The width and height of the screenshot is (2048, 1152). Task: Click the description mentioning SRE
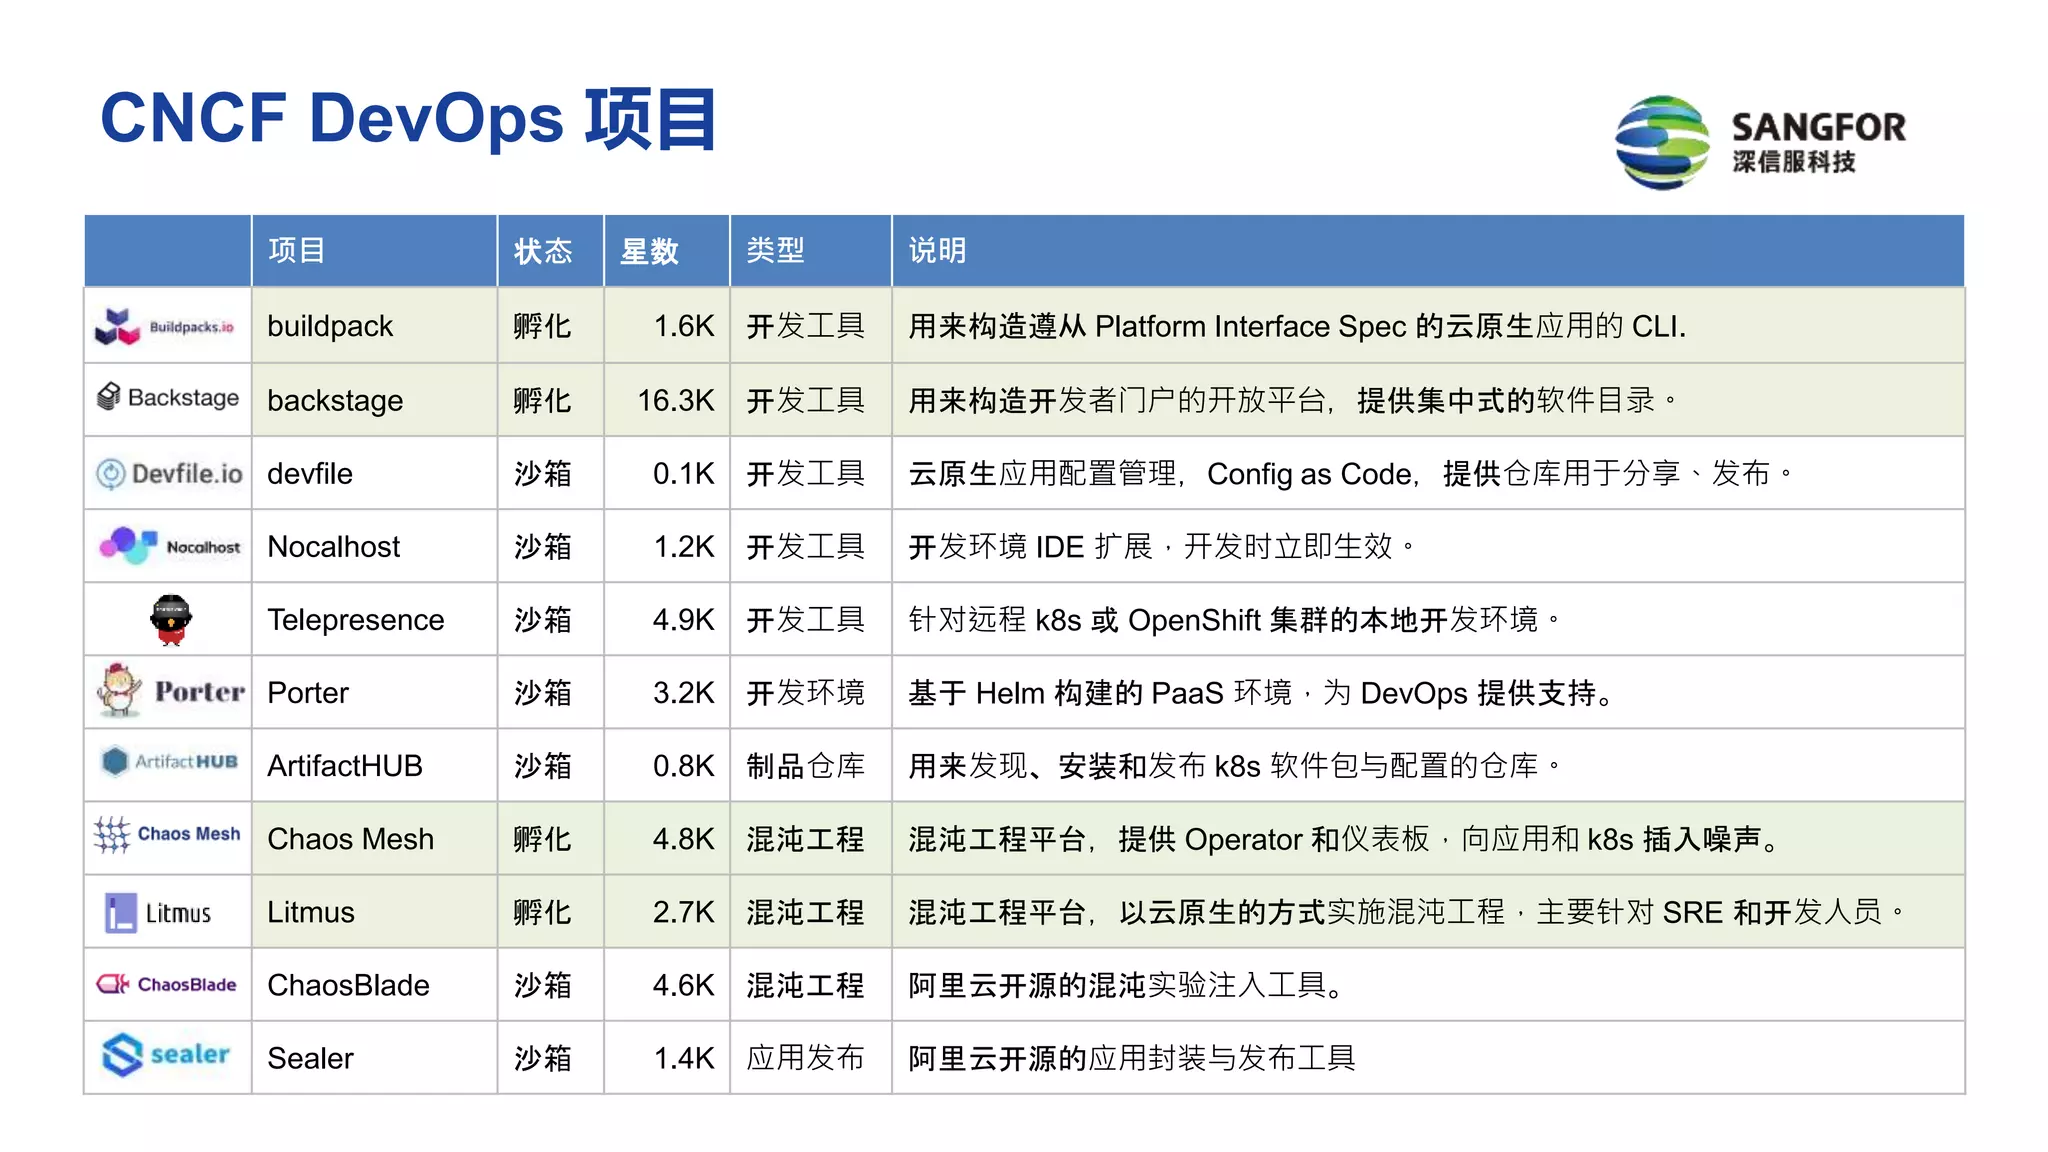point(1406,912)
